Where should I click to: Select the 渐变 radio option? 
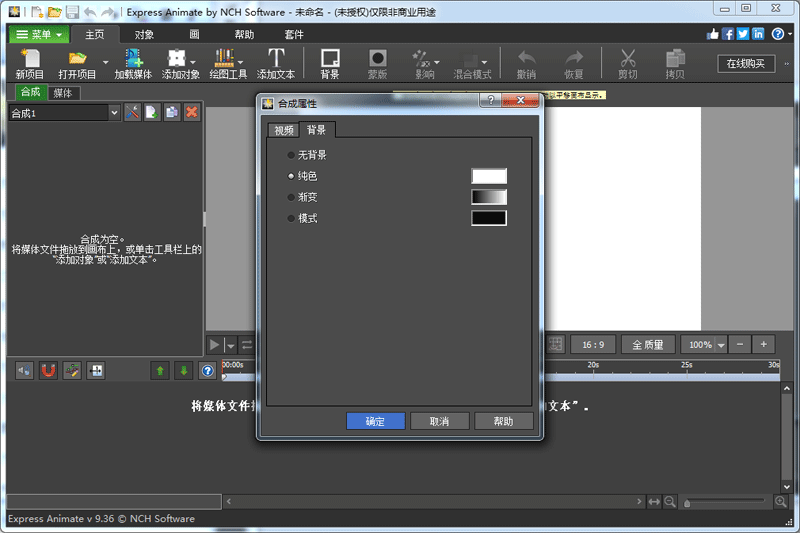(x=291, y=197)
